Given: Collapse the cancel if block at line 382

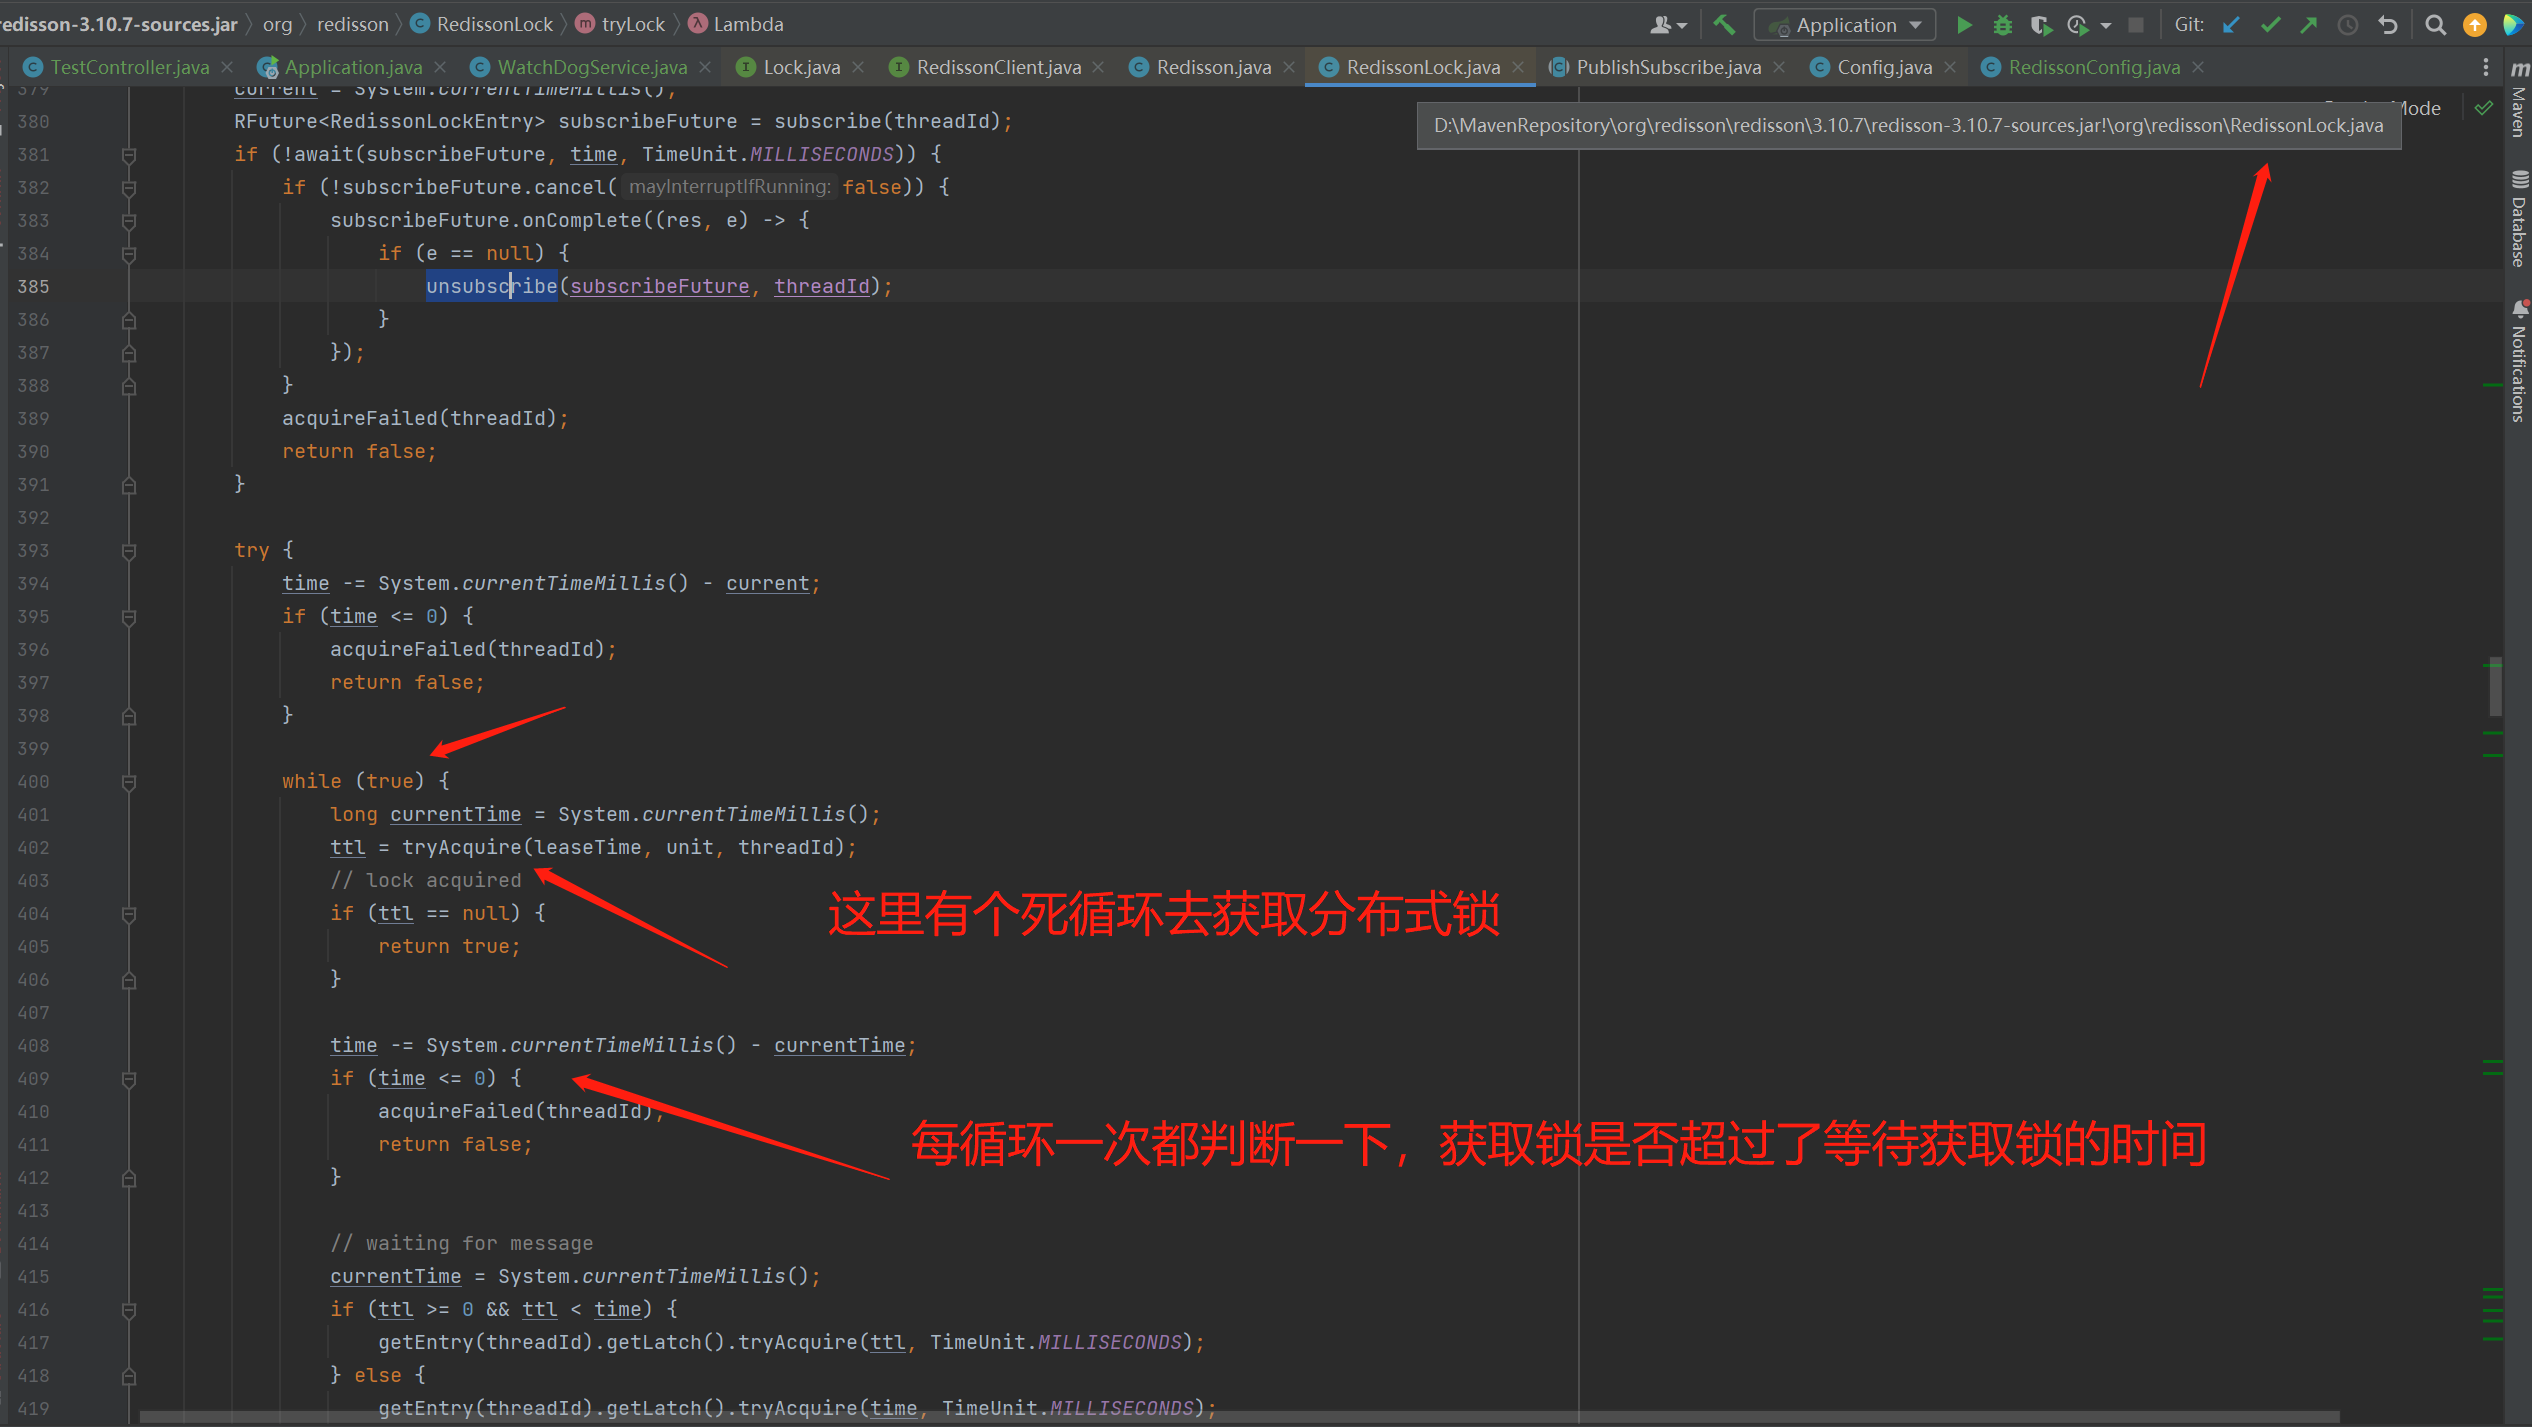Looking at the screenshot, I should click(x=129, y=188).
